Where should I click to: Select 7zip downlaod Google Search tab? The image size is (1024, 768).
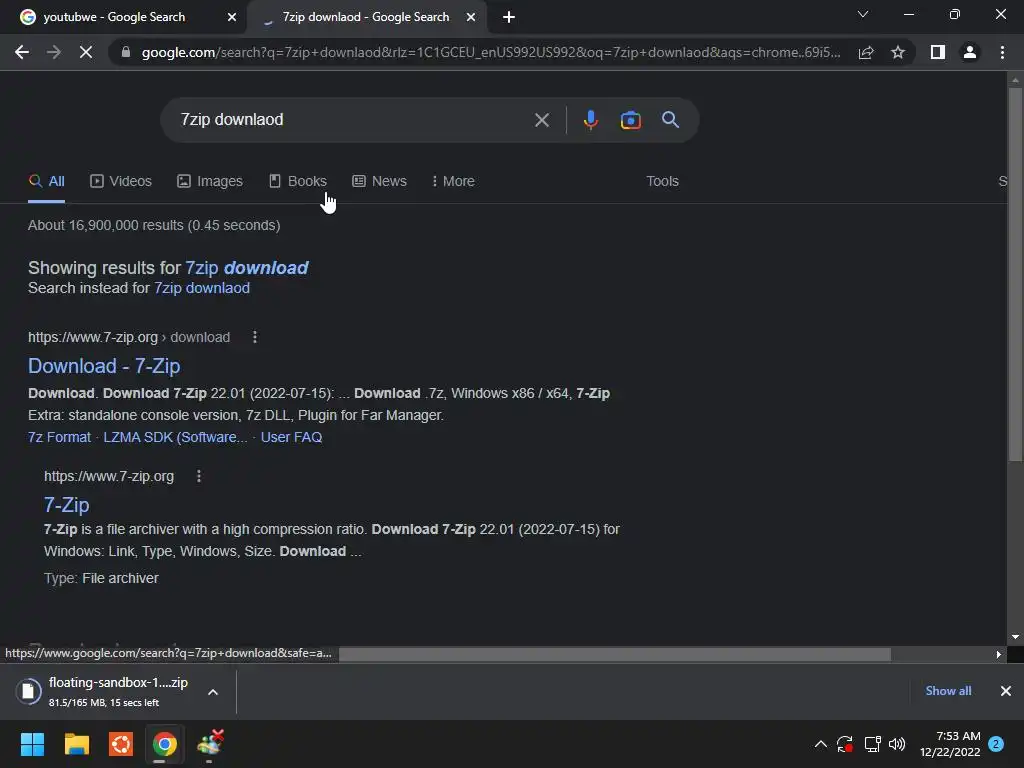[x=366, y=17]
